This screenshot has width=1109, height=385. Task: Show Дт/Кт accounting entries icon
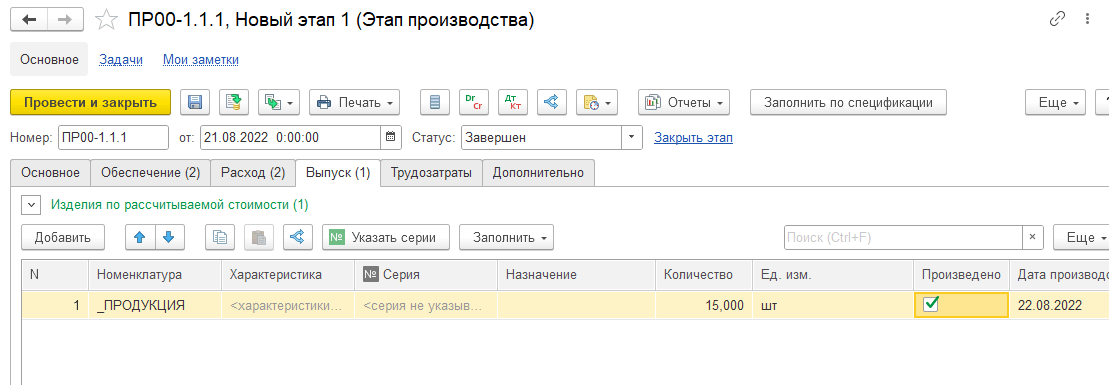[x=513, y=103]
